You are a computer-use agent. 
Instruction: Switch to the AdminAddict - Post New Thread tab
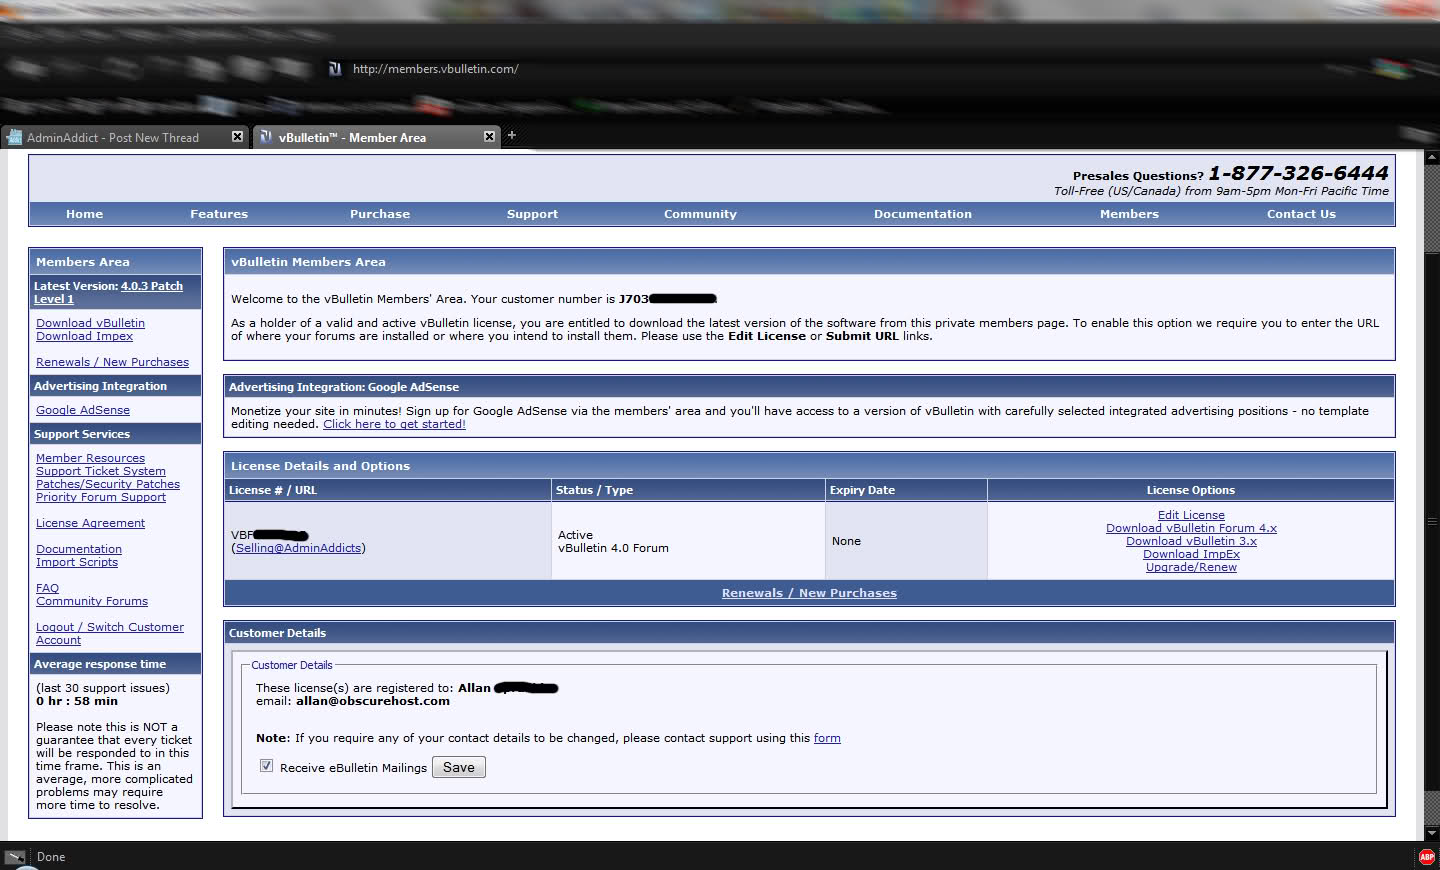point(124,137)
